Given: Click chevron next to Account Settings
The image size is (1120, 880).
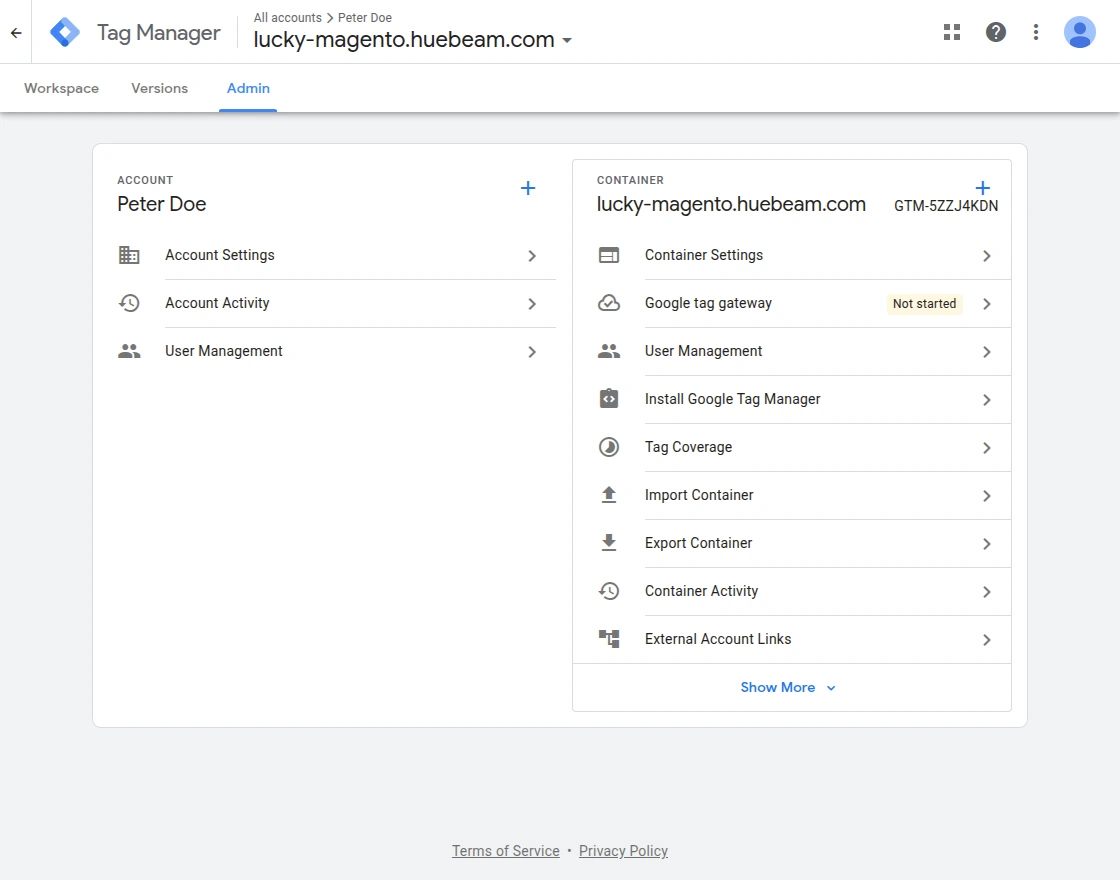Looking at the screenshot, I should pos(532,256).
